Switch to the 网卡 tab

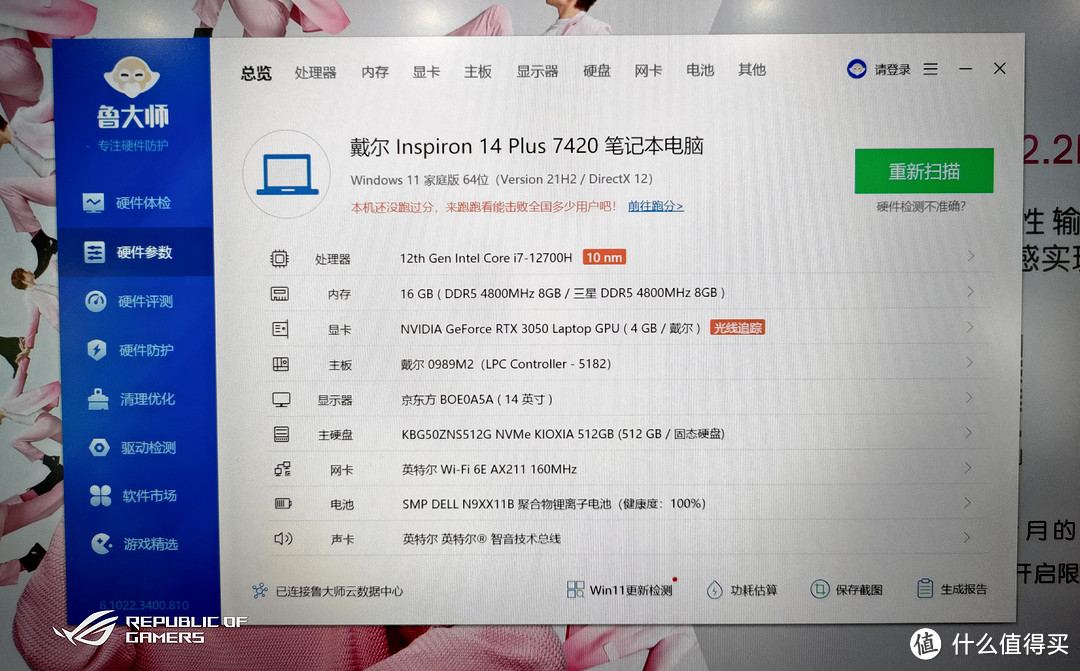tap(648, 70)
